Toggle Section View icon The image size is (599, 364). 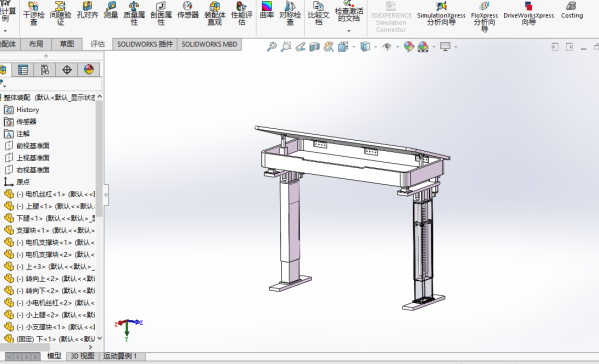point(314,47)
